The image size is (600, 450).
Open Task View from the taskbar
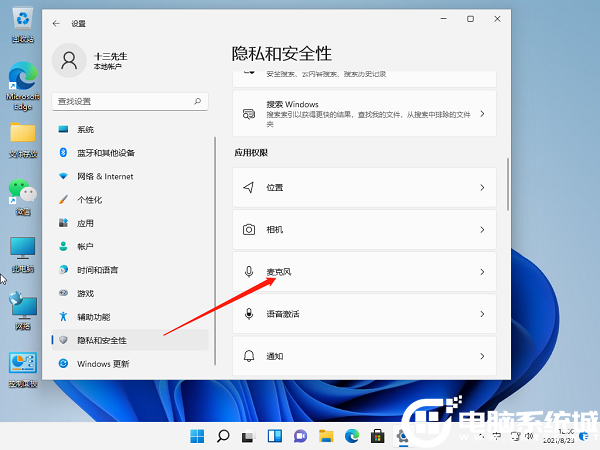[x=249, y=436]
